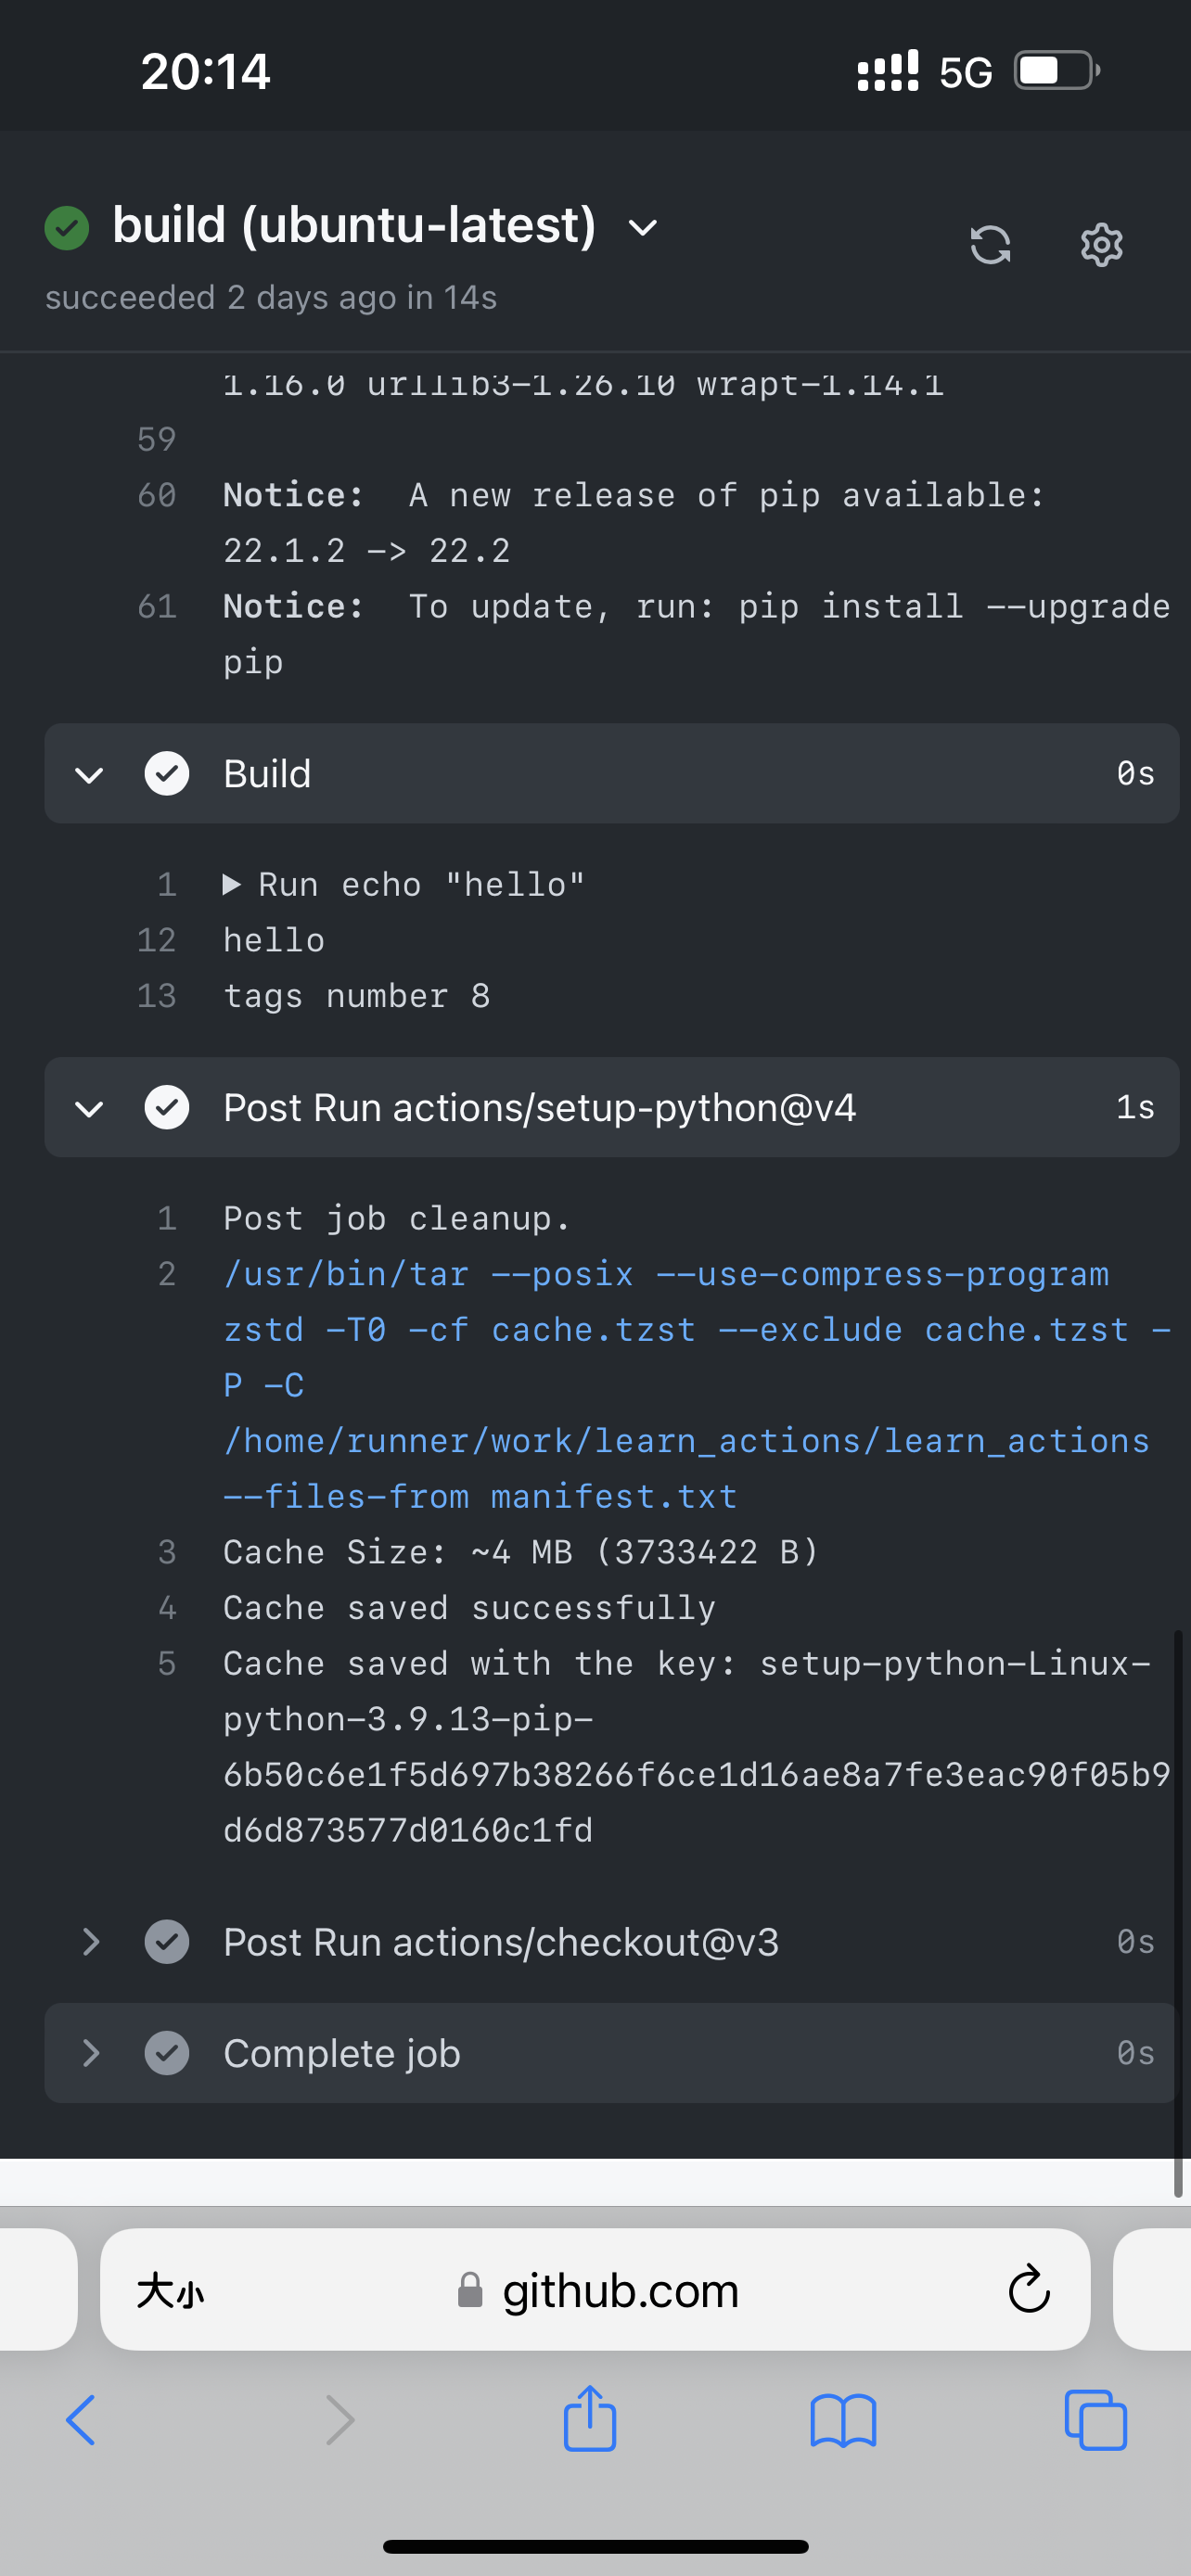Tap the github.com address bar
Viewport: 1191px width, 2576px height.
[x=620, y=2291]
